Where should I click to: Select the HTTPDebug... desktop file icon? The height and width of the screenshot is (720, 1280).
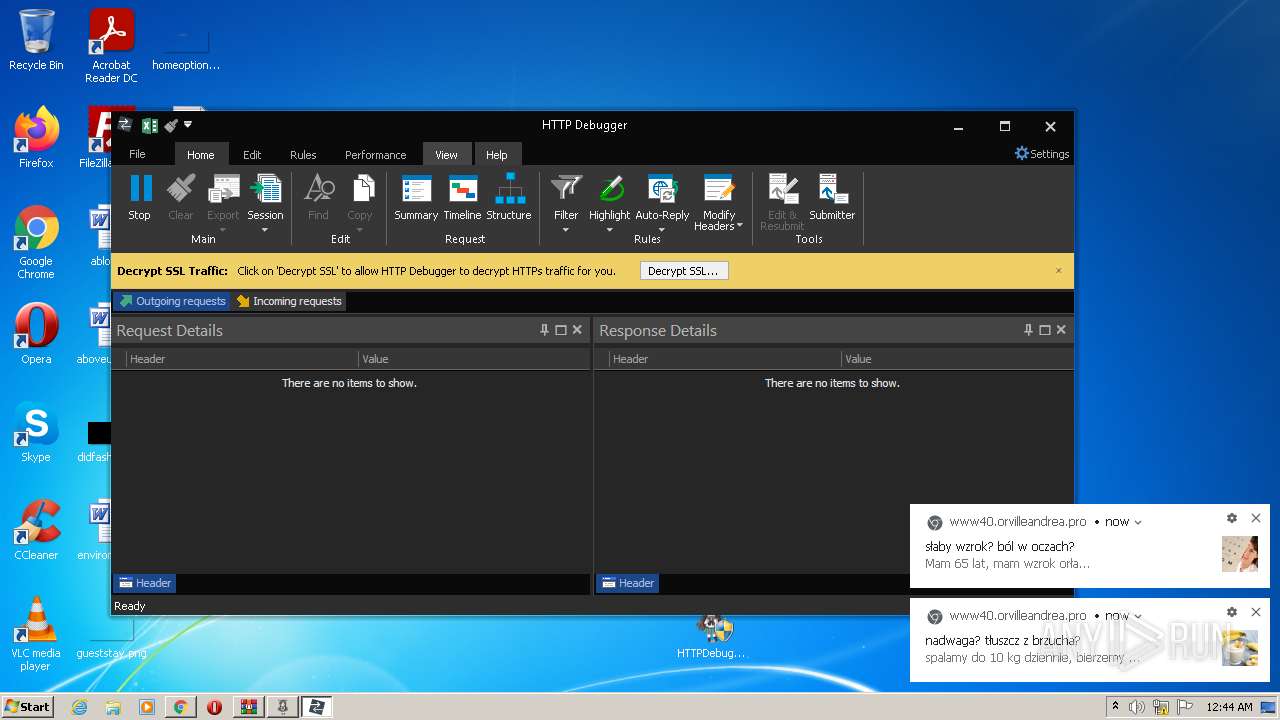click(711, 636)
